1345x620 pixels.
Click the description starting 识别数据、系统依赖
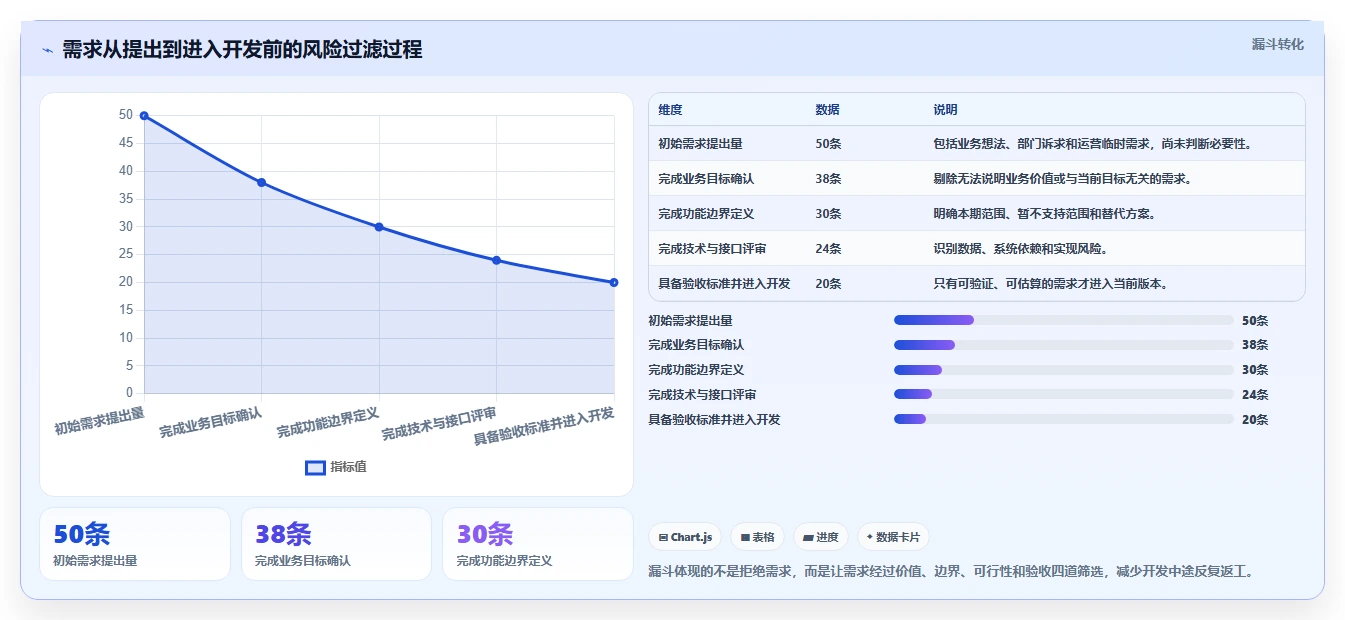[x=1020, y=248]
